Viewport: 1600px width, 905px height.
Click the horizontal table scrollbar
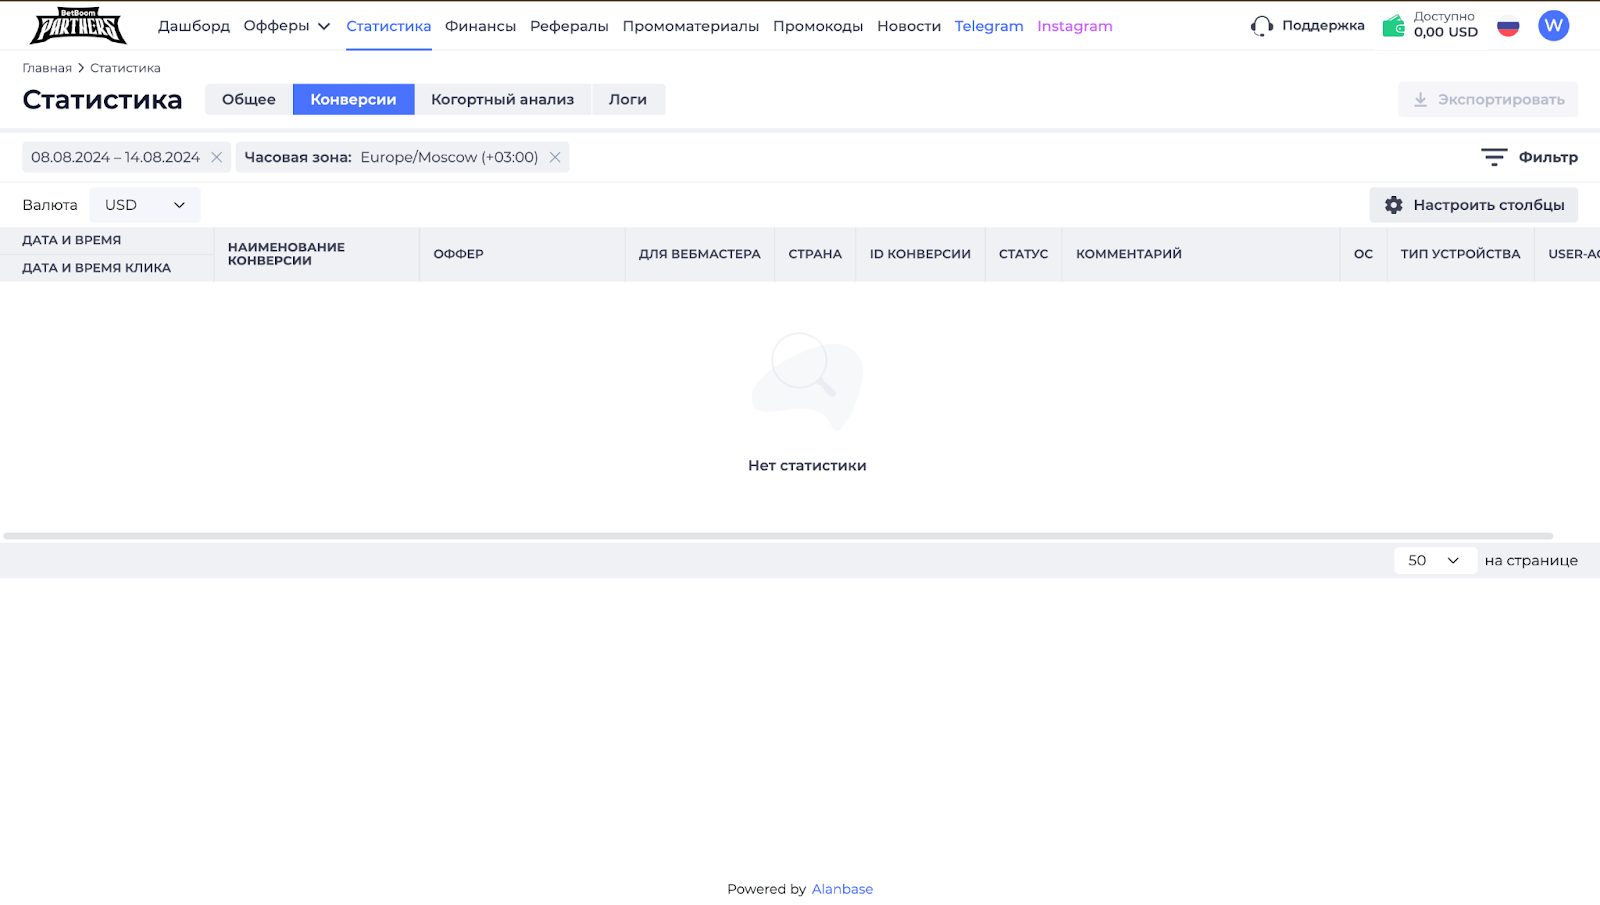(778, 536)
